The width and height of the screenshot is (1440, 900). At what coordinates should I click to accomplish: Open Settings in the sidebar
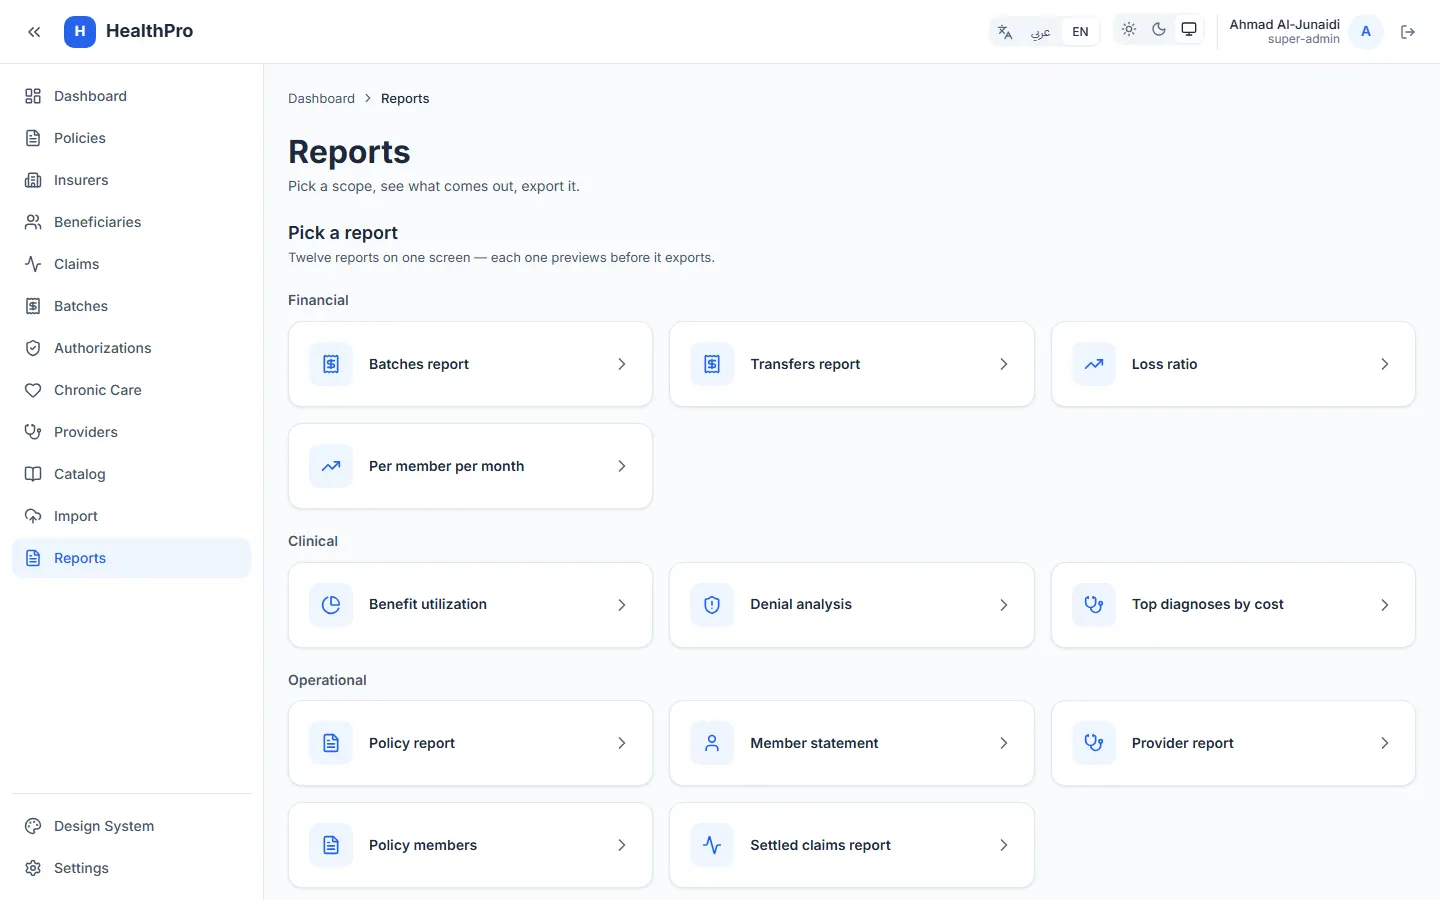tap(131, 868)
